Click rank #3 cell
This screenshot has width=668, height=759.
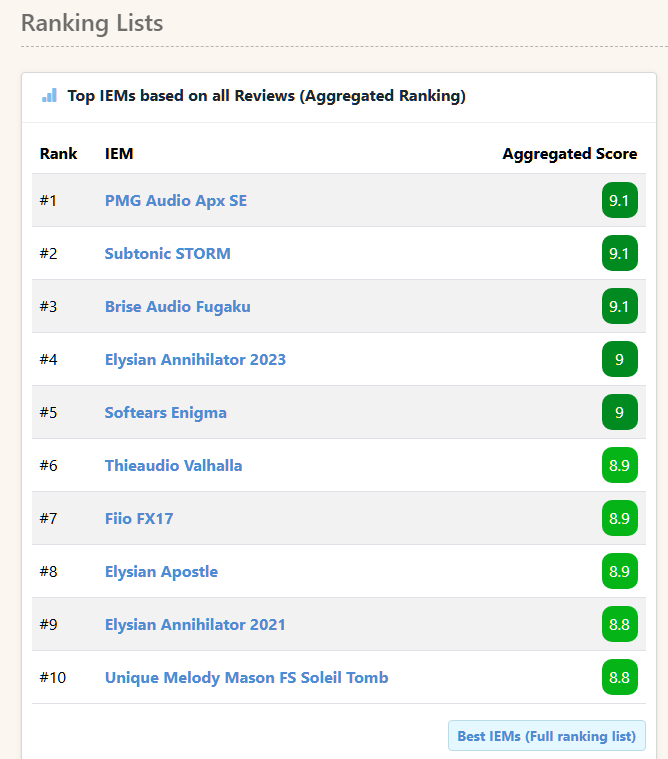point(48,306)
